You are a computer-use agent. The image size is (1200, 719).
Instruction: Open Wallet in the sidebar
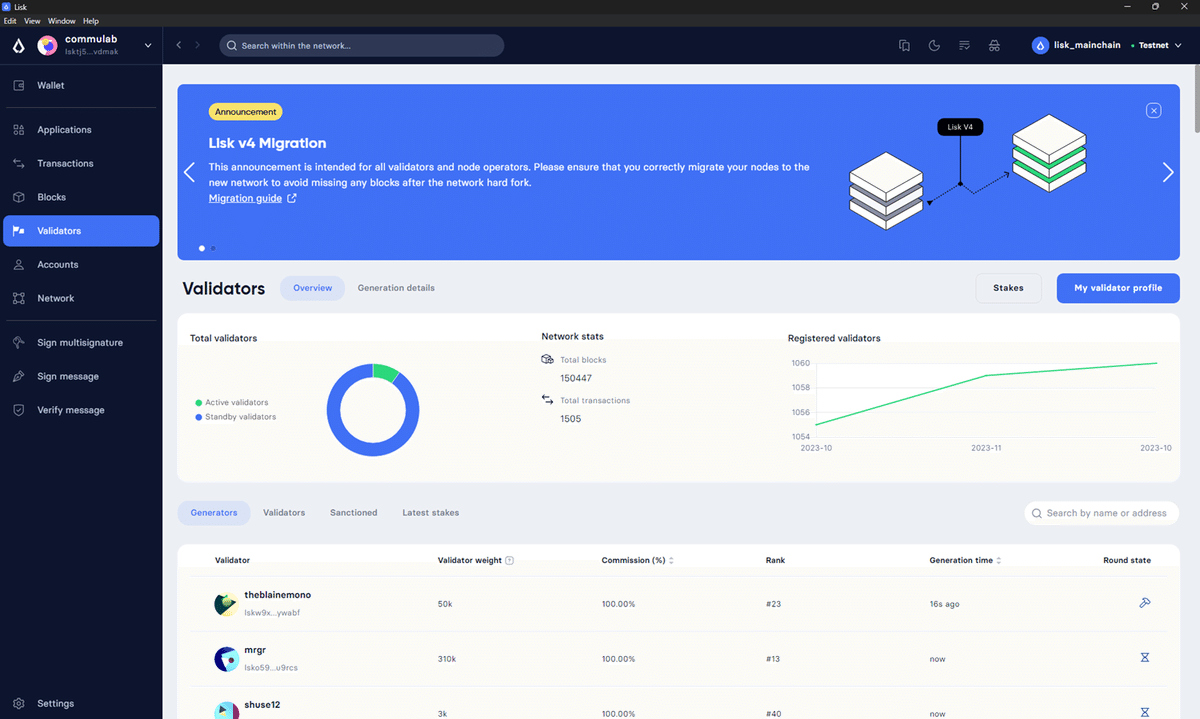(81, 85)
